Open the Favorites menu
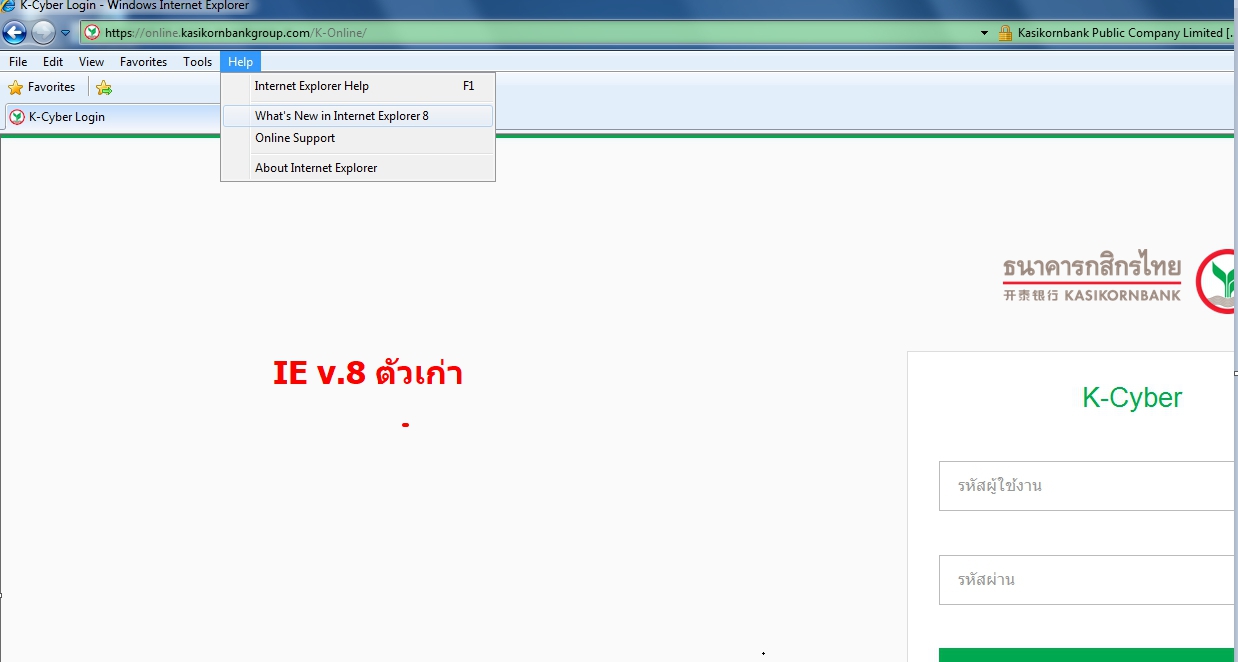The height and width of the screenshot is (662, 1238). pos(144,62)
